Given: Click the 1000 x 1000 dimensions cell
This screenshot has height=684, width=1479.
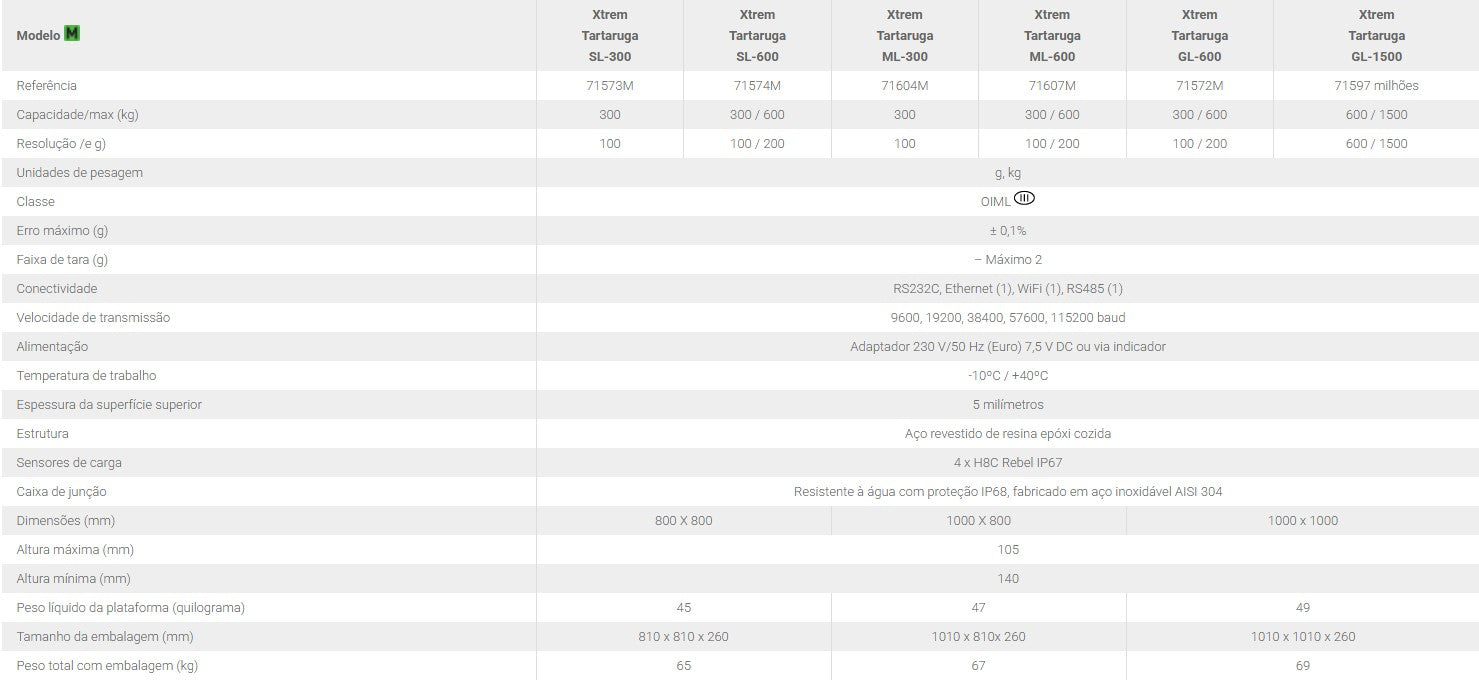Looking at the screenshot, I should (x=1302, y=521).
